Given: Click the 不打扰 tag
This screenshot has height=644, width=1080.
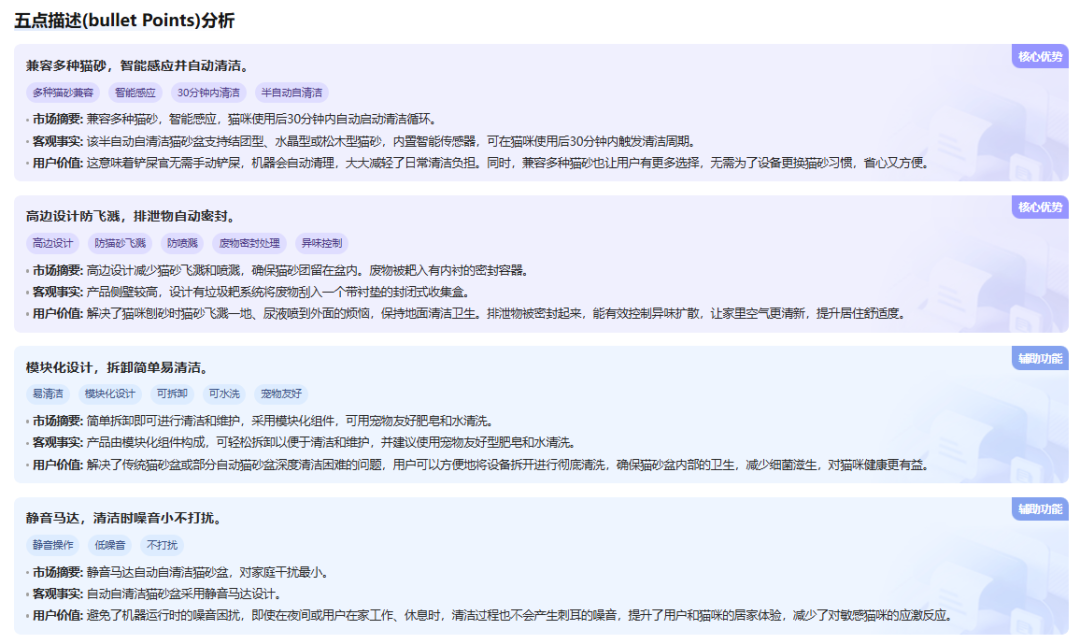Looking at the screenshot, I should click(162, 545).
